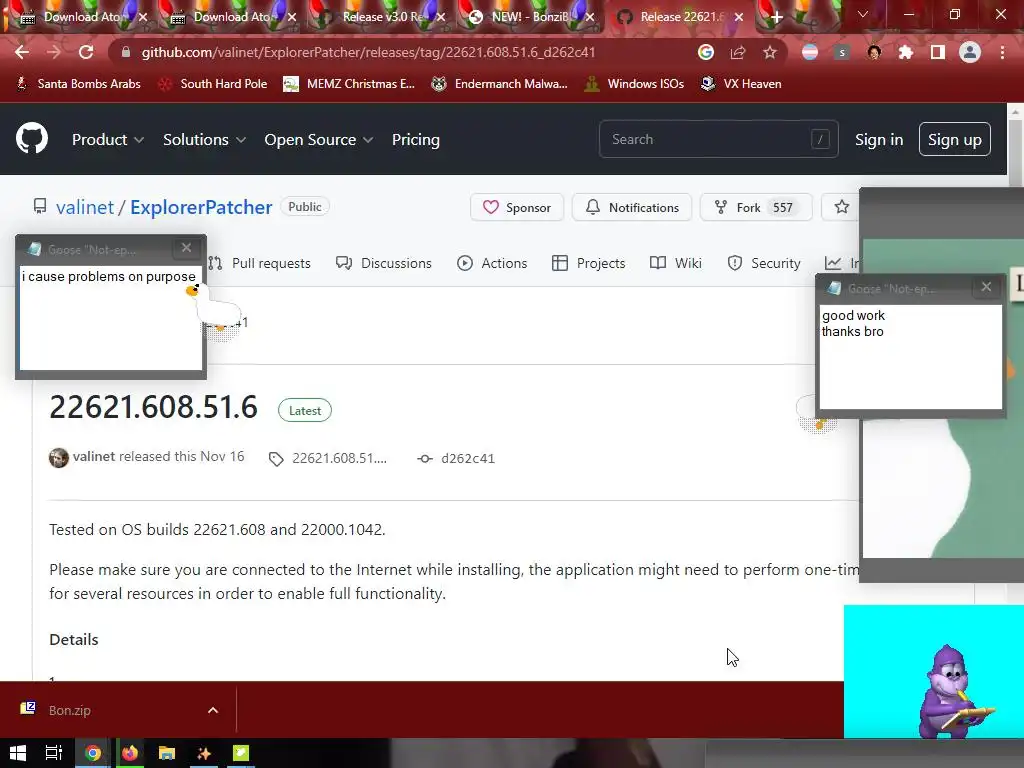Open Chrome three-dot menu
The width and height of the screenshot is (1024, 768).
[1002, 52]
